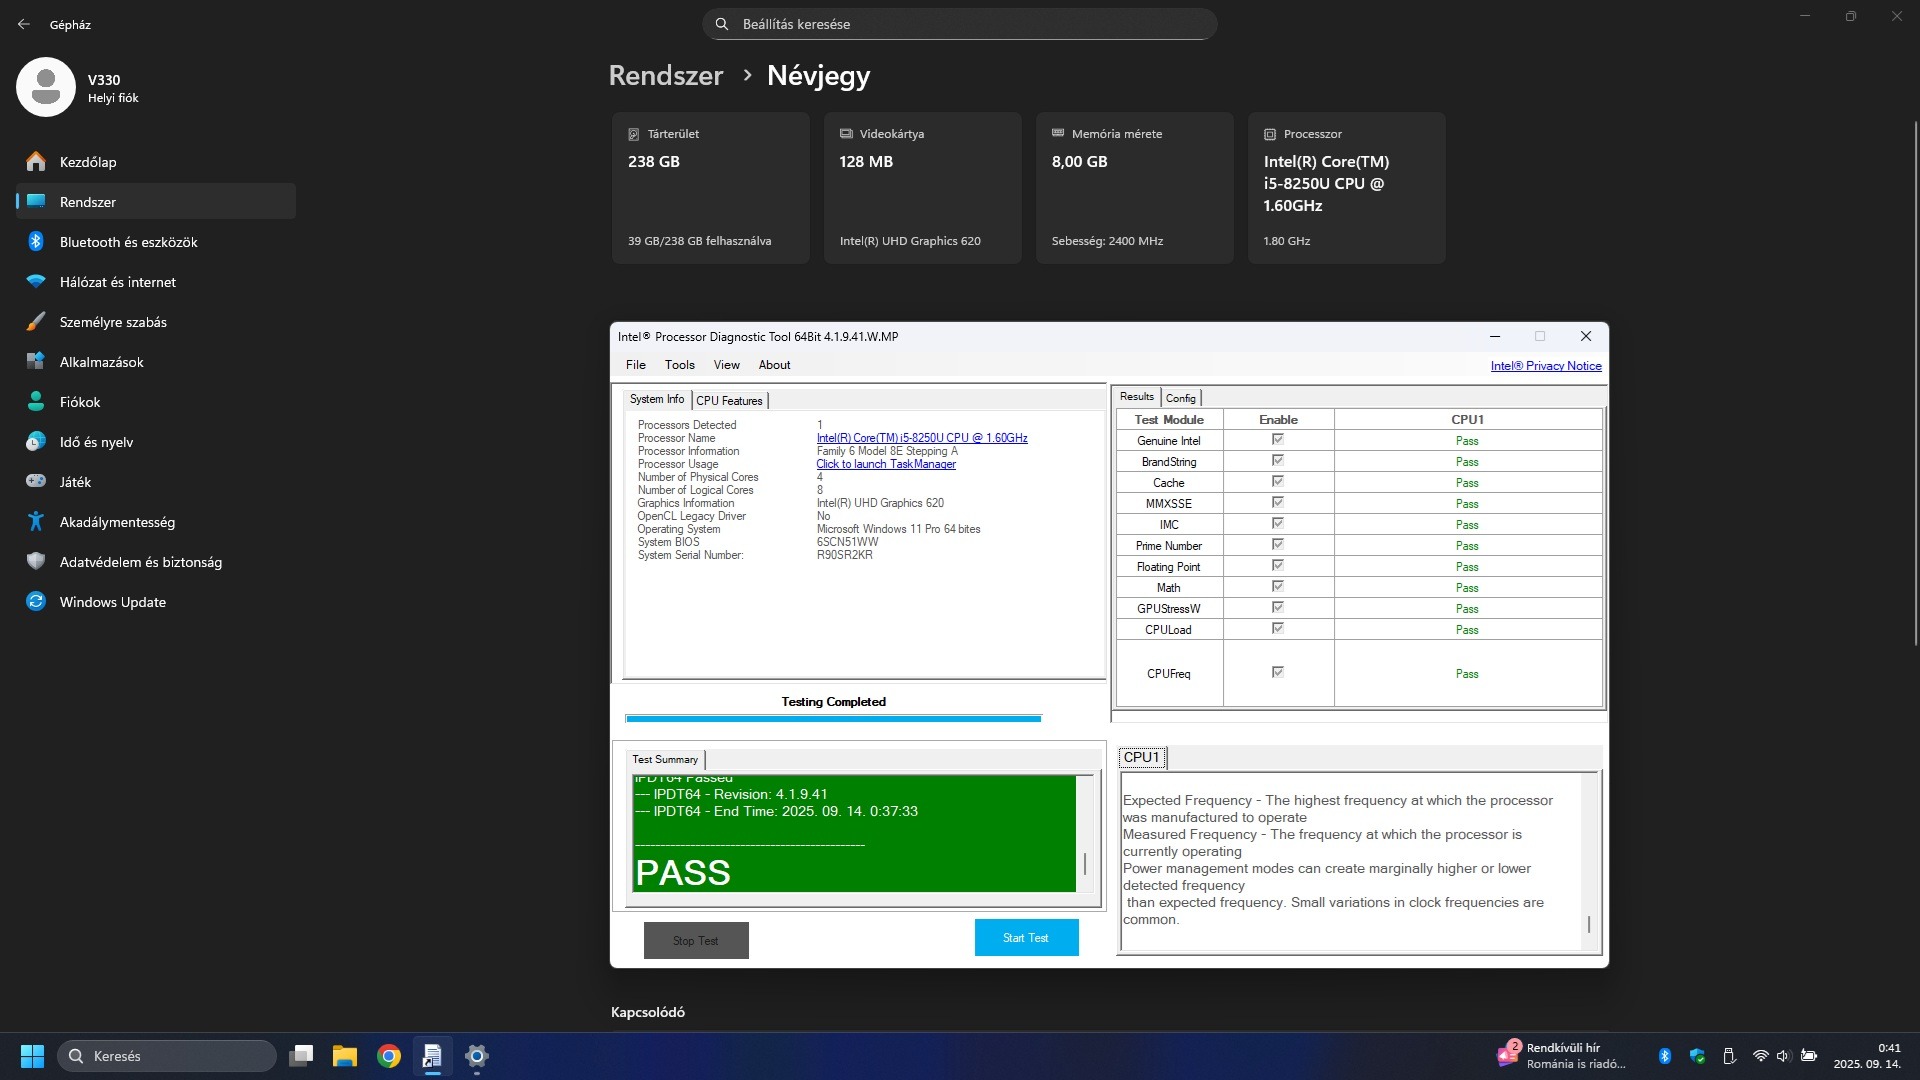Open Személyre szabás brush icon
Viewport: 1920px width, 1080px height.
click(36, 322)
